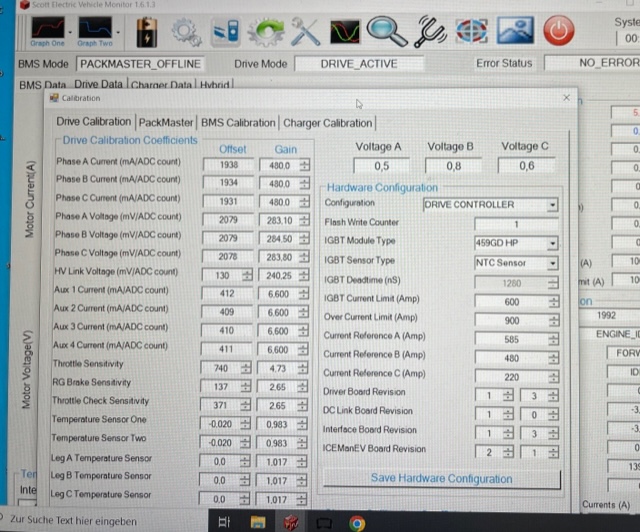Click the Save Hardware Configuration button

click(x=441, y=479)
